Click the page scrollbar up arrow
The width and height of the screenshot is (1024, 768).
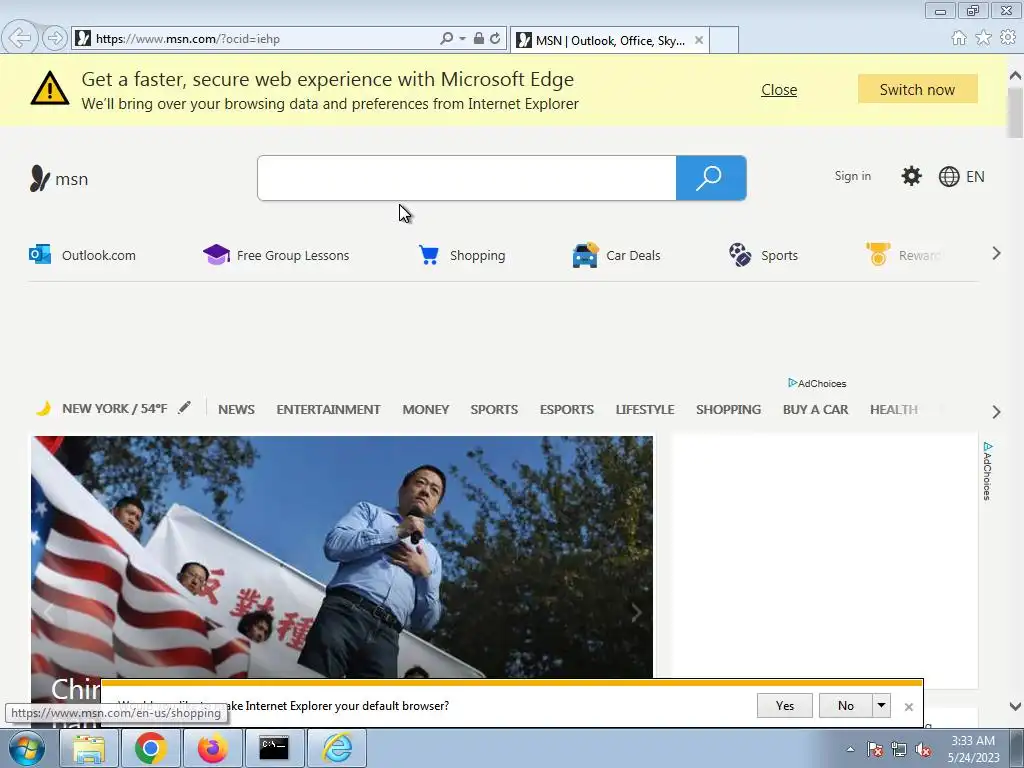pyautogui.click(x=1015, y=76)
